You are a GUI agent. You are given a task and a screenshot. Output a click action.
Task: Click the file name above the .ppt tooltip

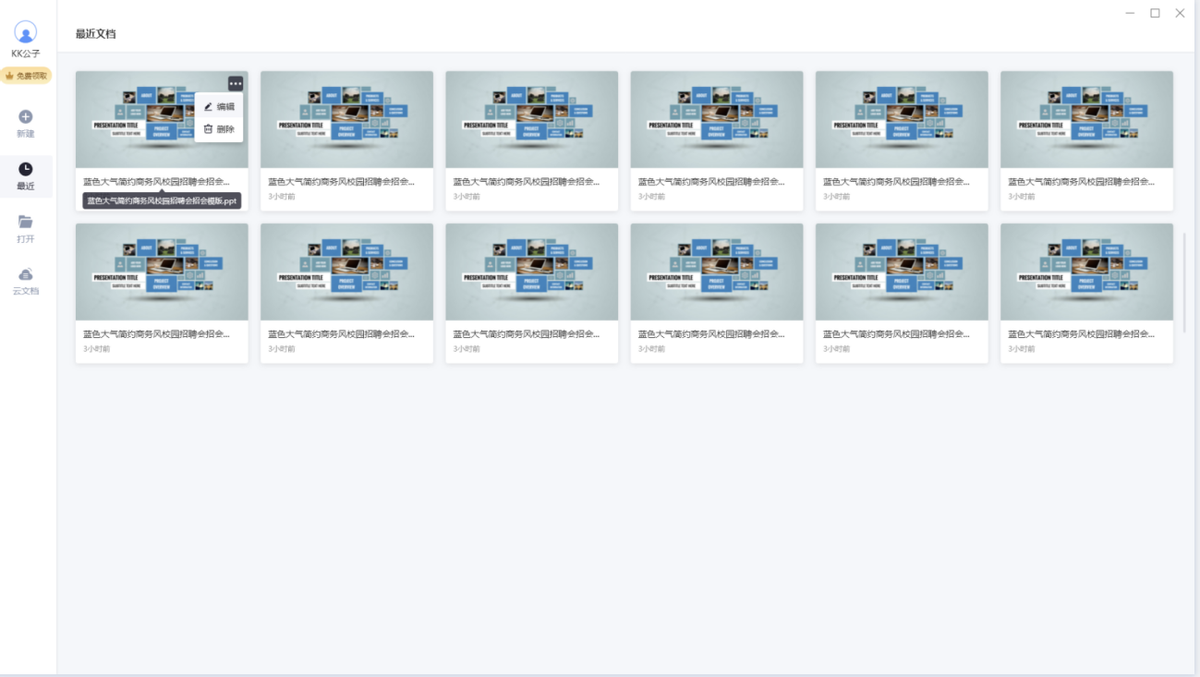pyautogui.click(x=155, y=182)
